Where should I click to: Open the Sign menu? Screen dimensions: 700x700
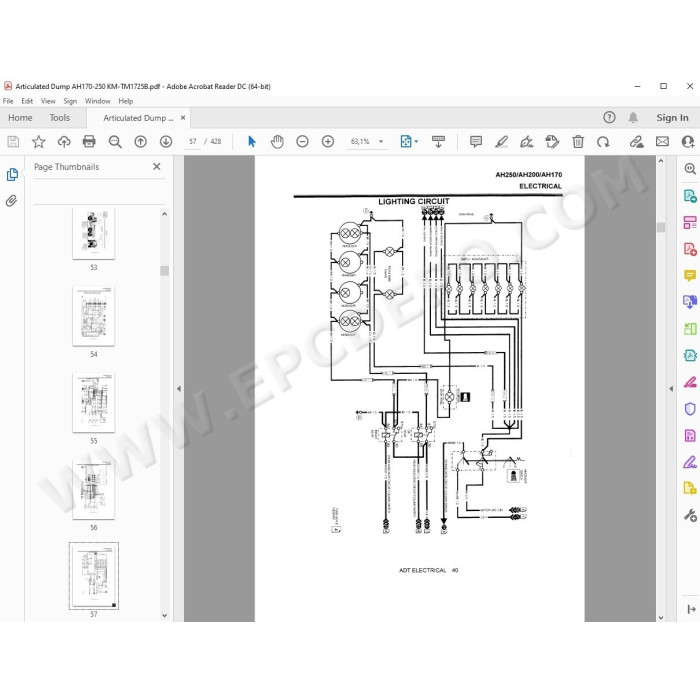coord(70,101)
